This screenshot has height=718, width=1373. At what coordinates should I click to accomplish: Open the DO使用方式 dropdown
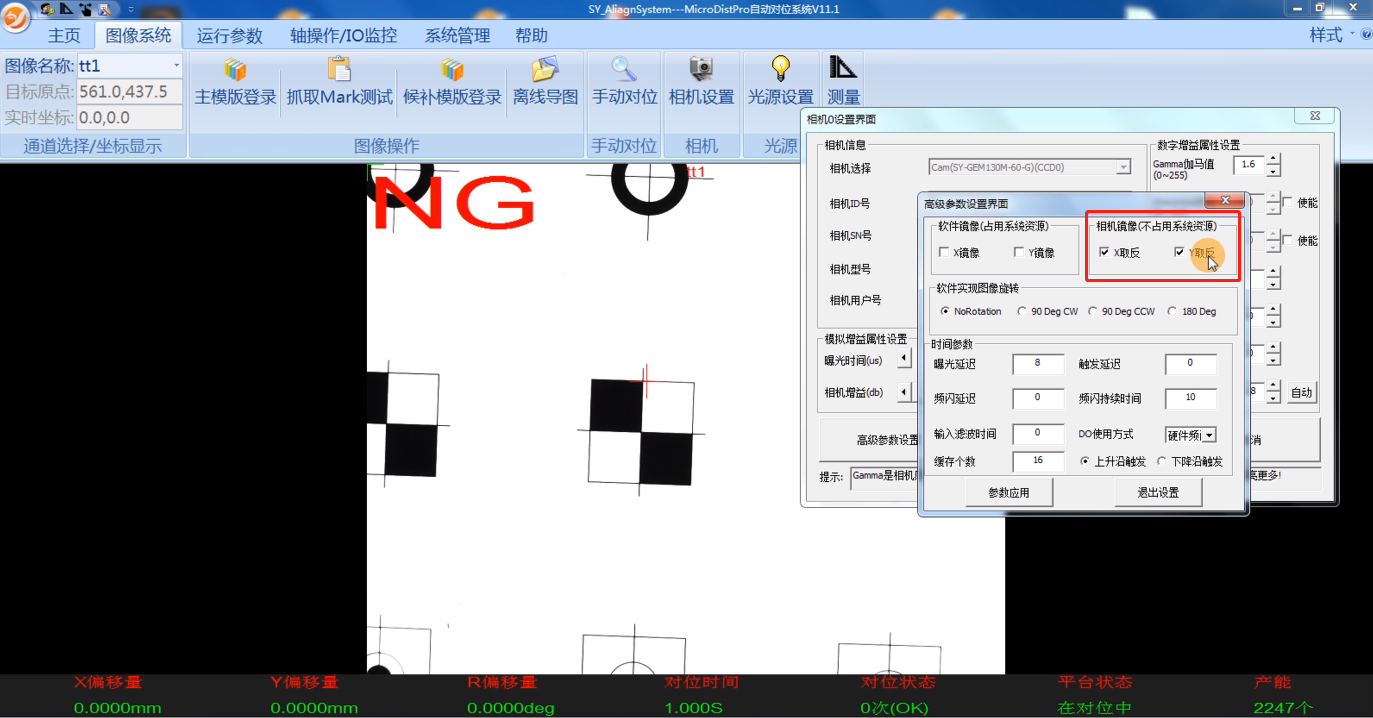[x=1209, y=435]
